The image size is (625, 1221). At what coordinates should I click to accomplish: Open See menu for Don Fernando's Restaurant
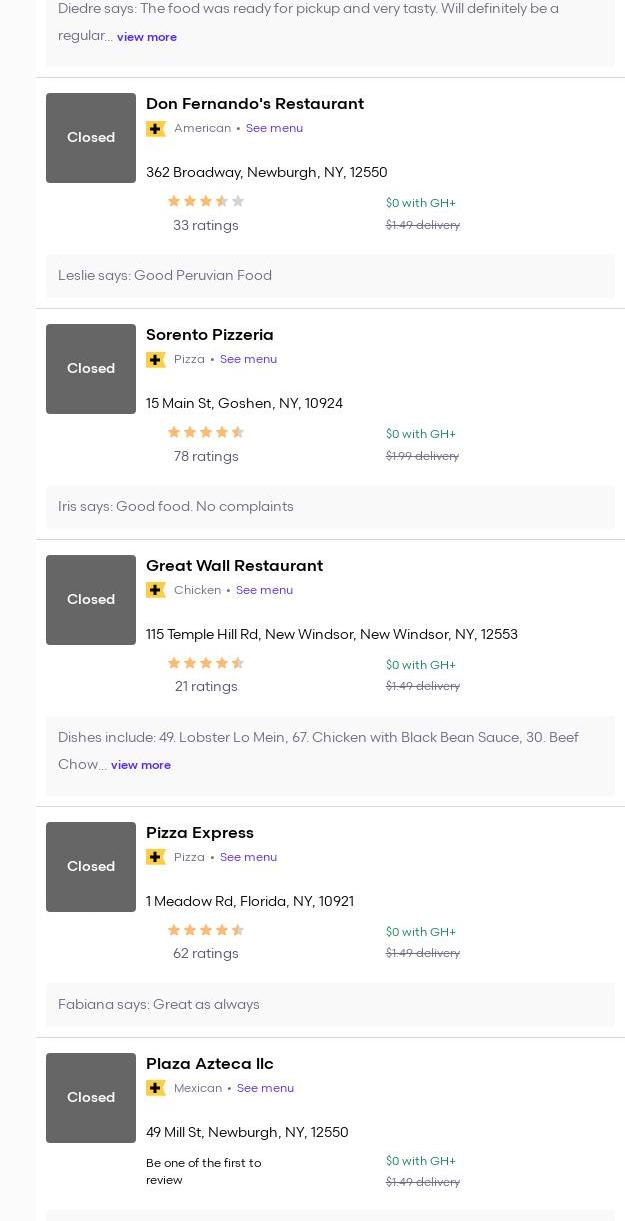click(274, 128)
